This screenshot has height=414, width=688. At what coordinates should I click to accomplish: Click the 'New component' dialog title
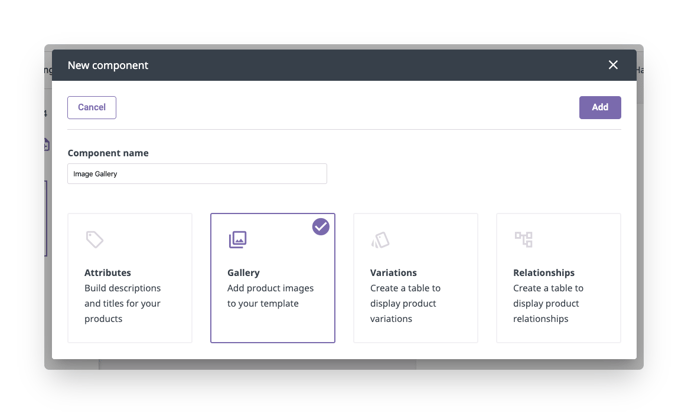(108, 65)
